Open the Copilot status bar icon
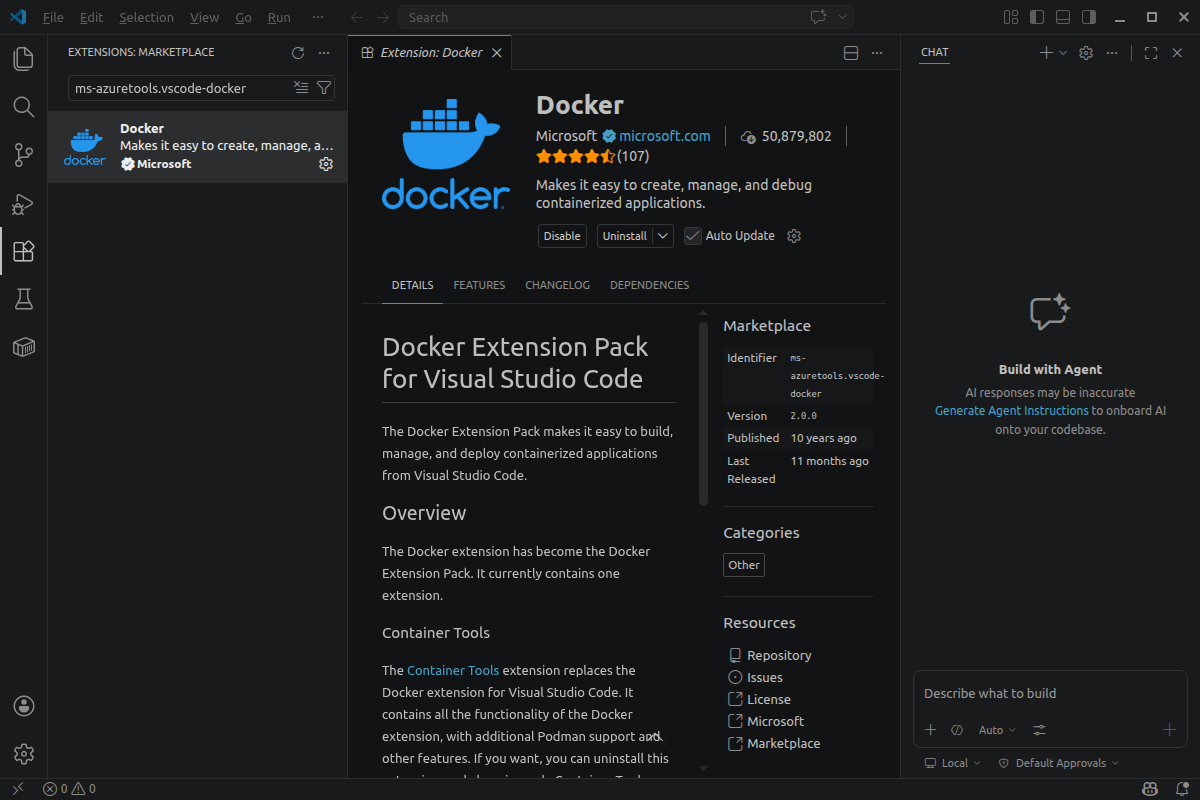This screenshot has height=800, width=1200. tap(1150, 789)
